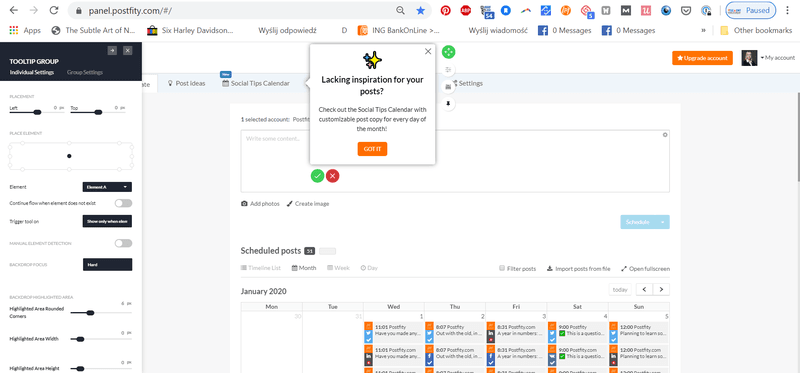Open the Adblock Plus extension icon
Viewport: 800px width, 373px height.
click(x=465, y=10)
